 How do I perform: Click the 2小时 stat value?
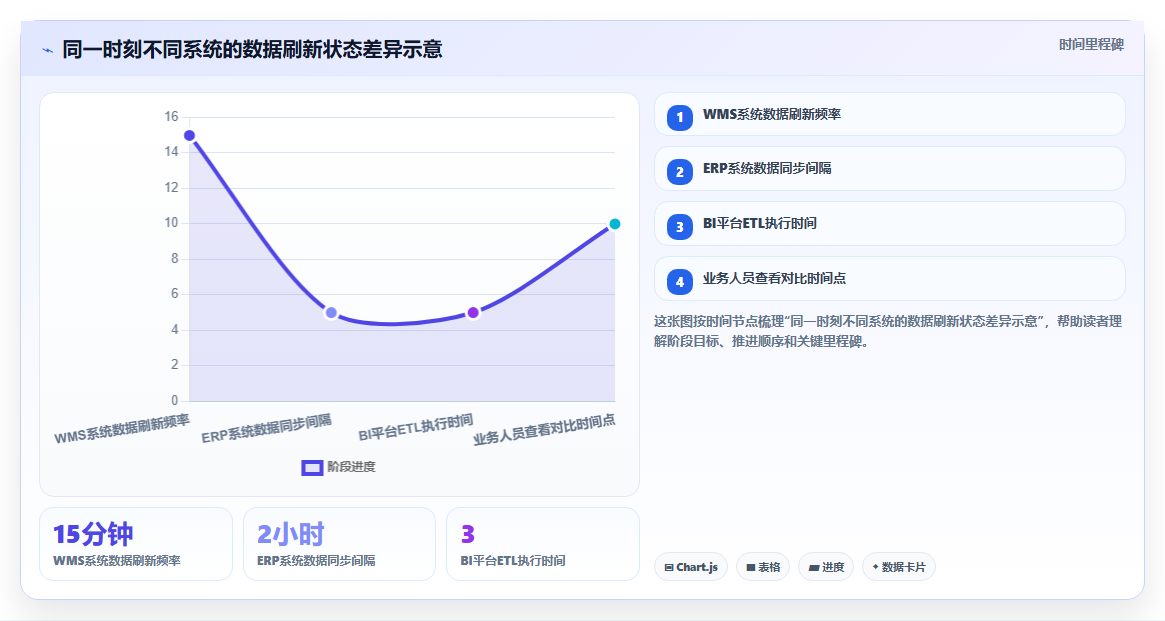pyautogui.click(x=291, y=534)
